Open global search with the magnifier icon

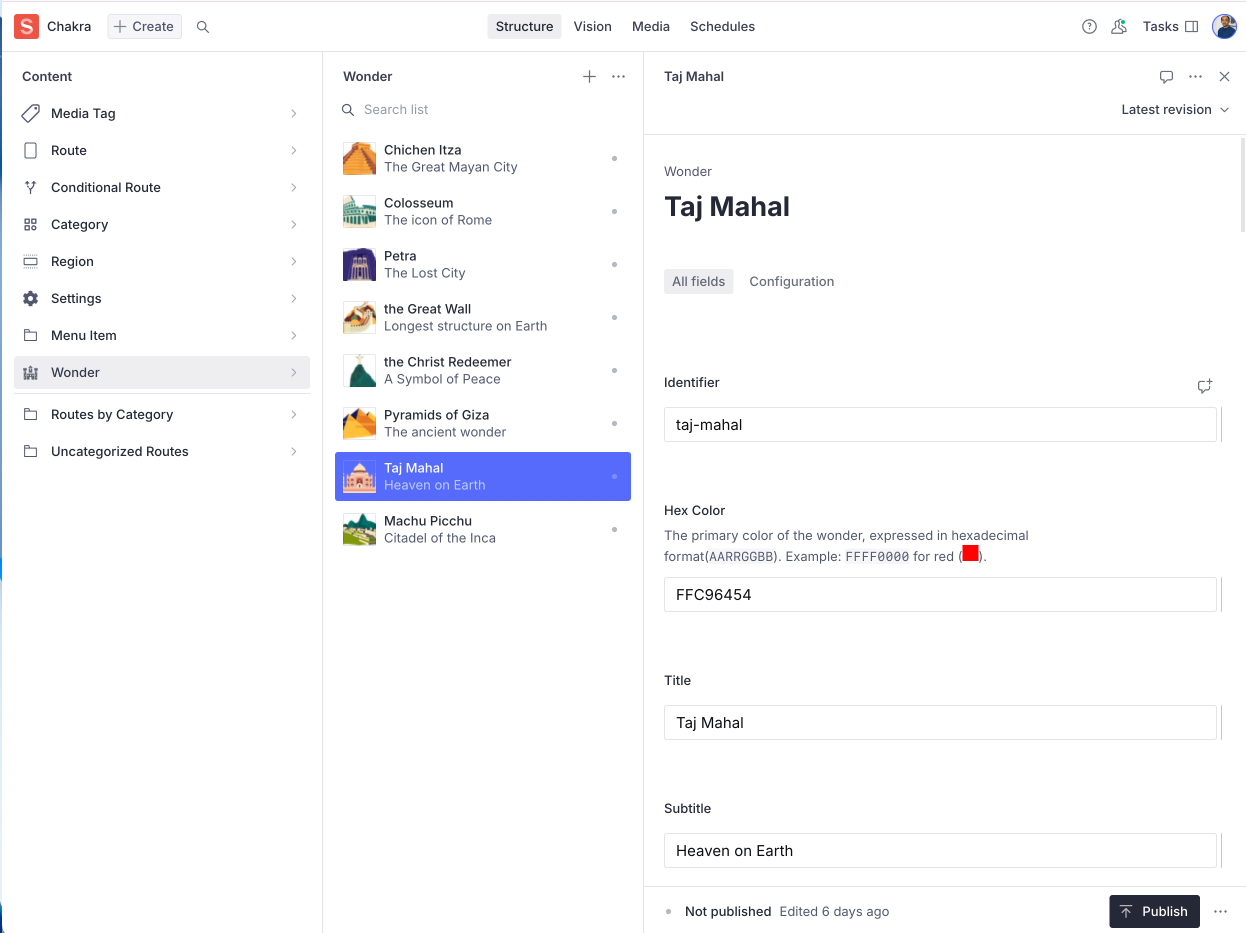(x=203, y=26)
